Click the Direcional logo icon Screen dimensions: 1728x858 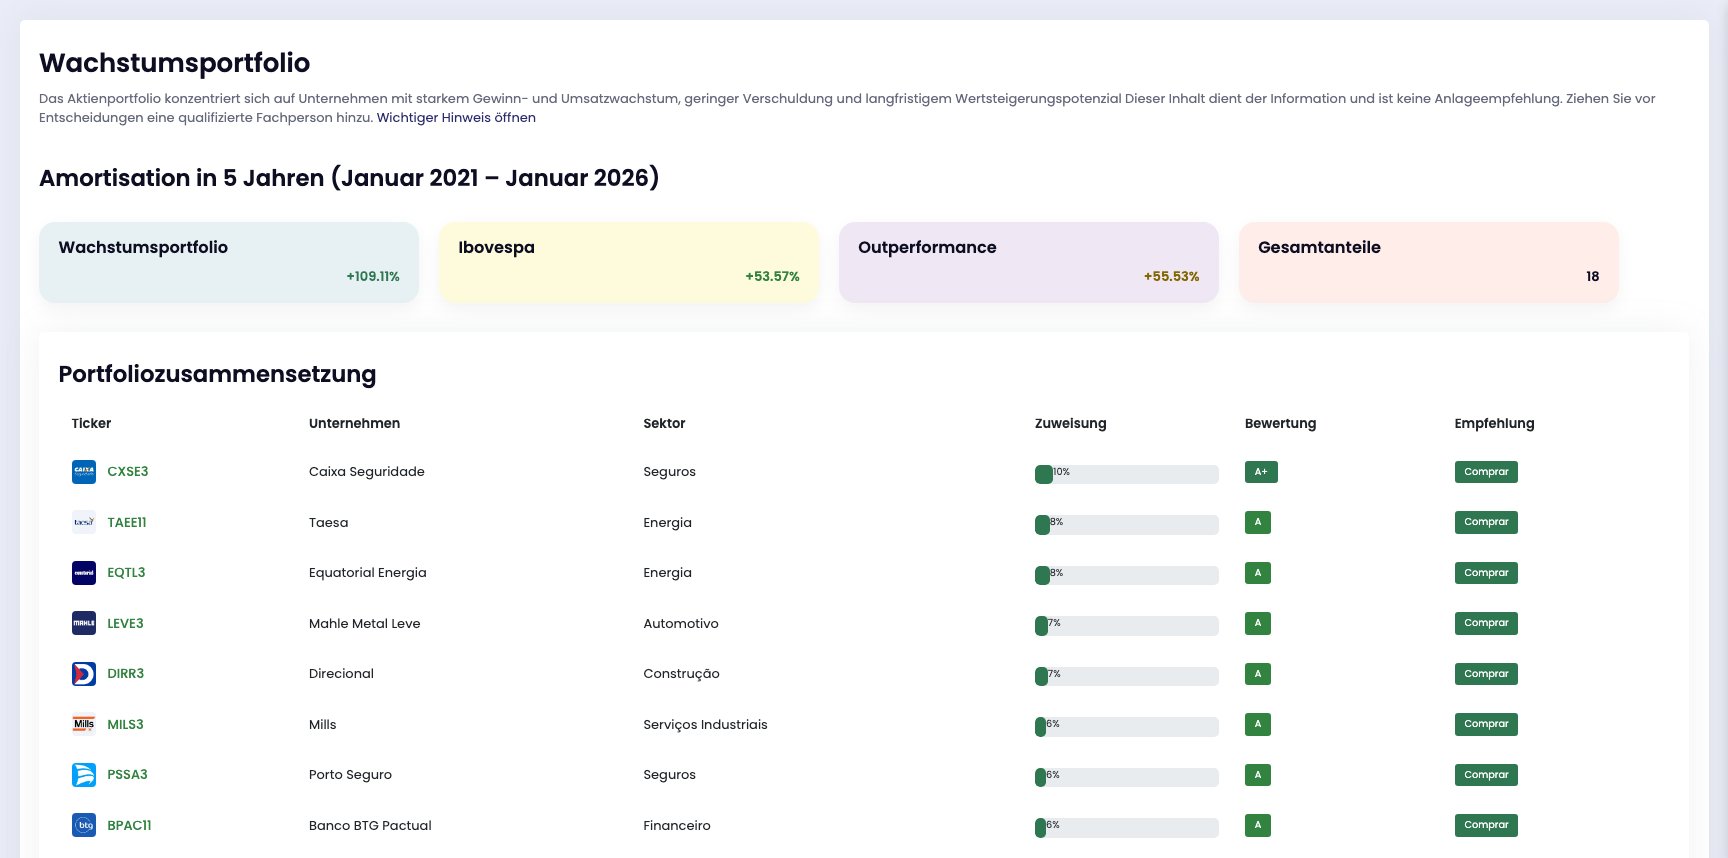(84, 674)
